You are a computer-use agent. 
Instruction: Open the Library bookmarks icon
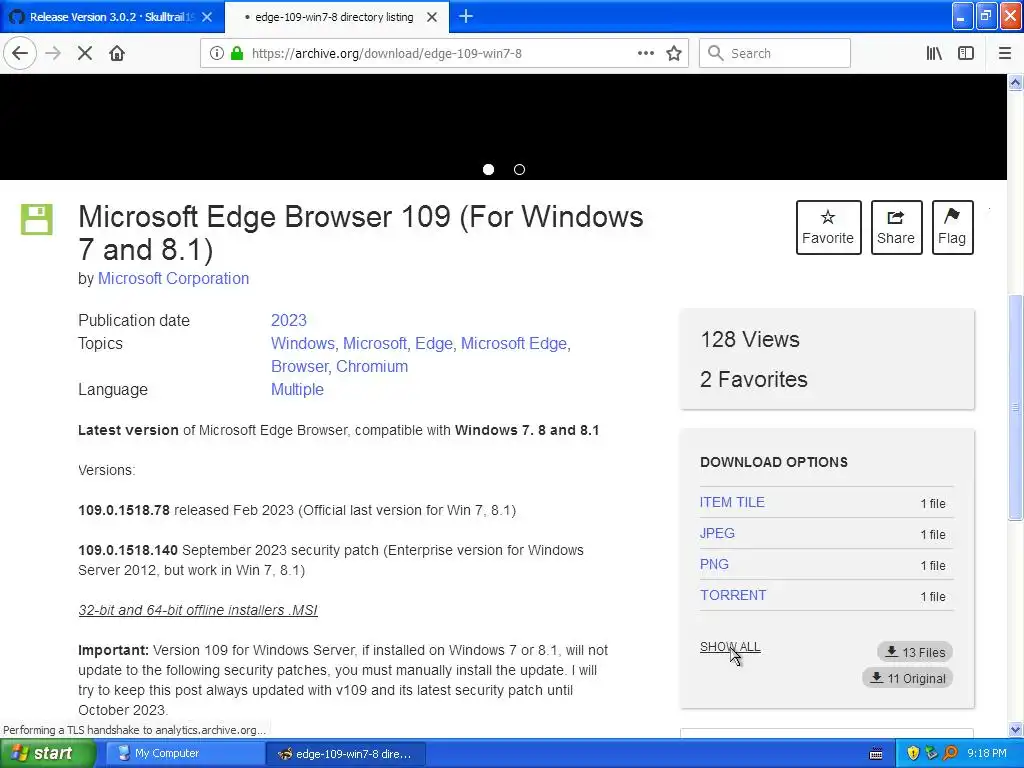(x=934, y=53)
